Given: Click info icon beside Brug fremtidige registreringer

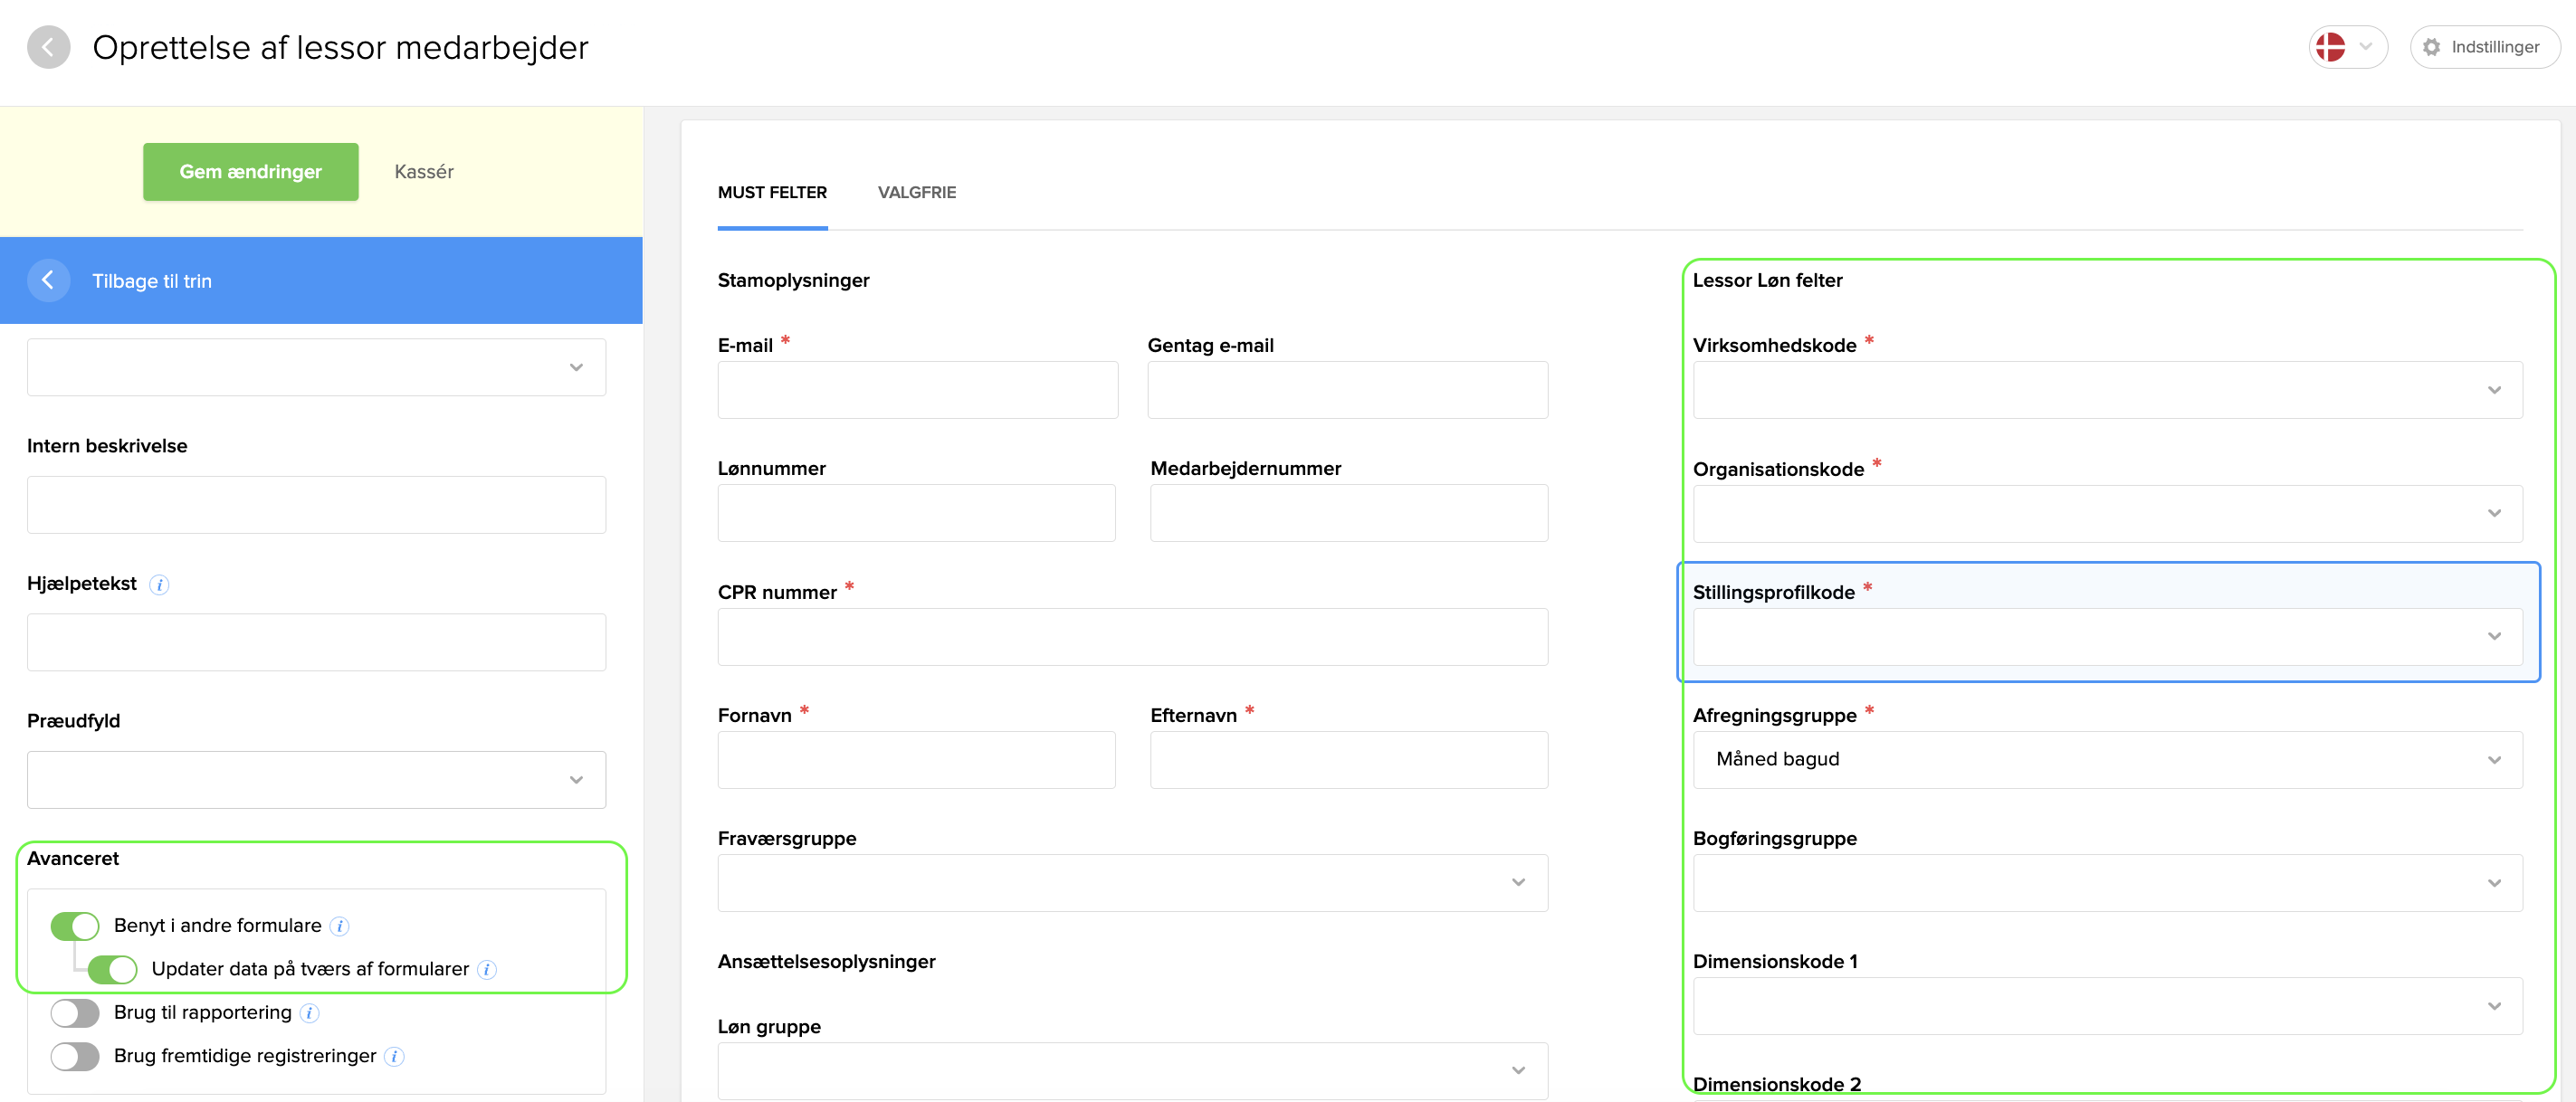Looking at the screenshot, I should pyautogui.click(x=395, y=1057).
